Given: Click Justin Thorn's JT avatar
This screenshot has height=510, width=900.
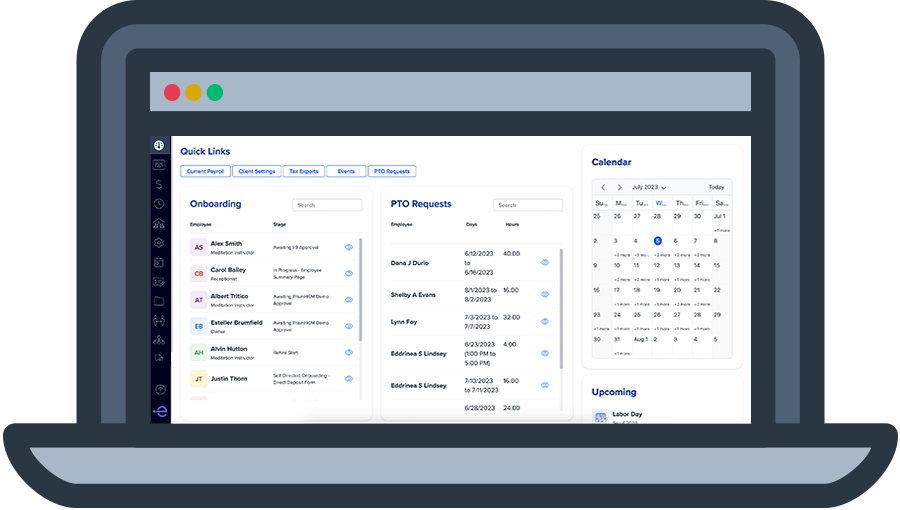Looking at the screenshot, I should pos(199,379).
